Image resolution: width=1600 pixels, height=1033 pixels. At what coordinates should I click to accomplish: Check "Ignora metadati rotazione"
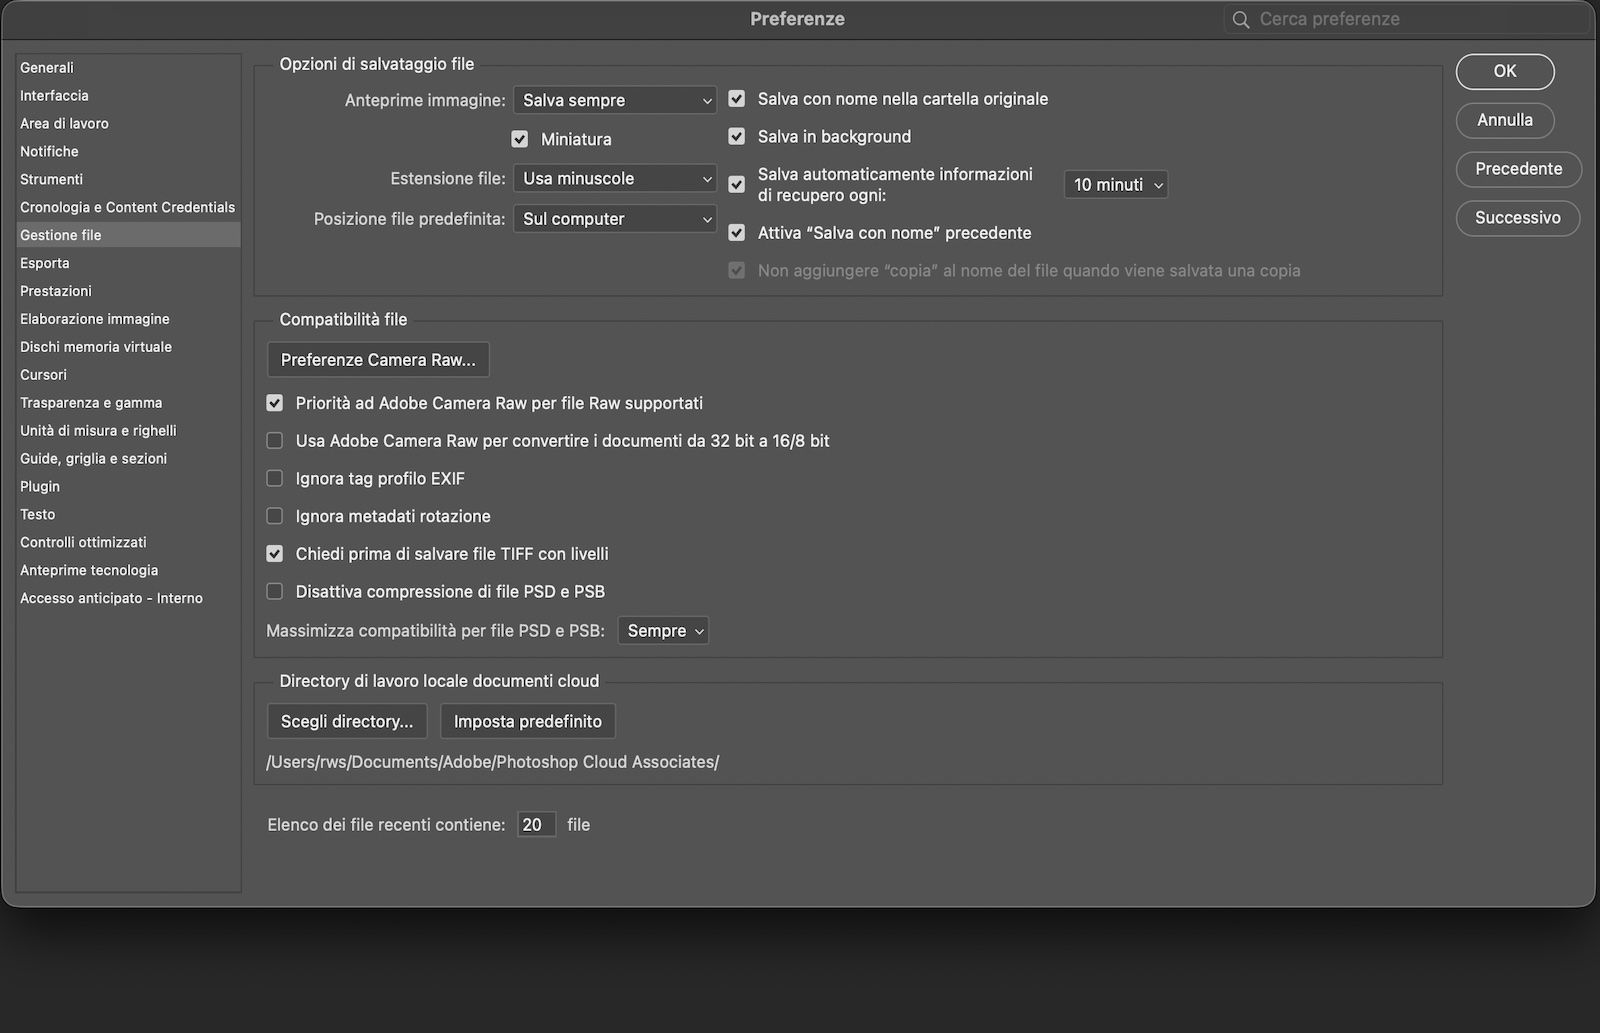274,516
